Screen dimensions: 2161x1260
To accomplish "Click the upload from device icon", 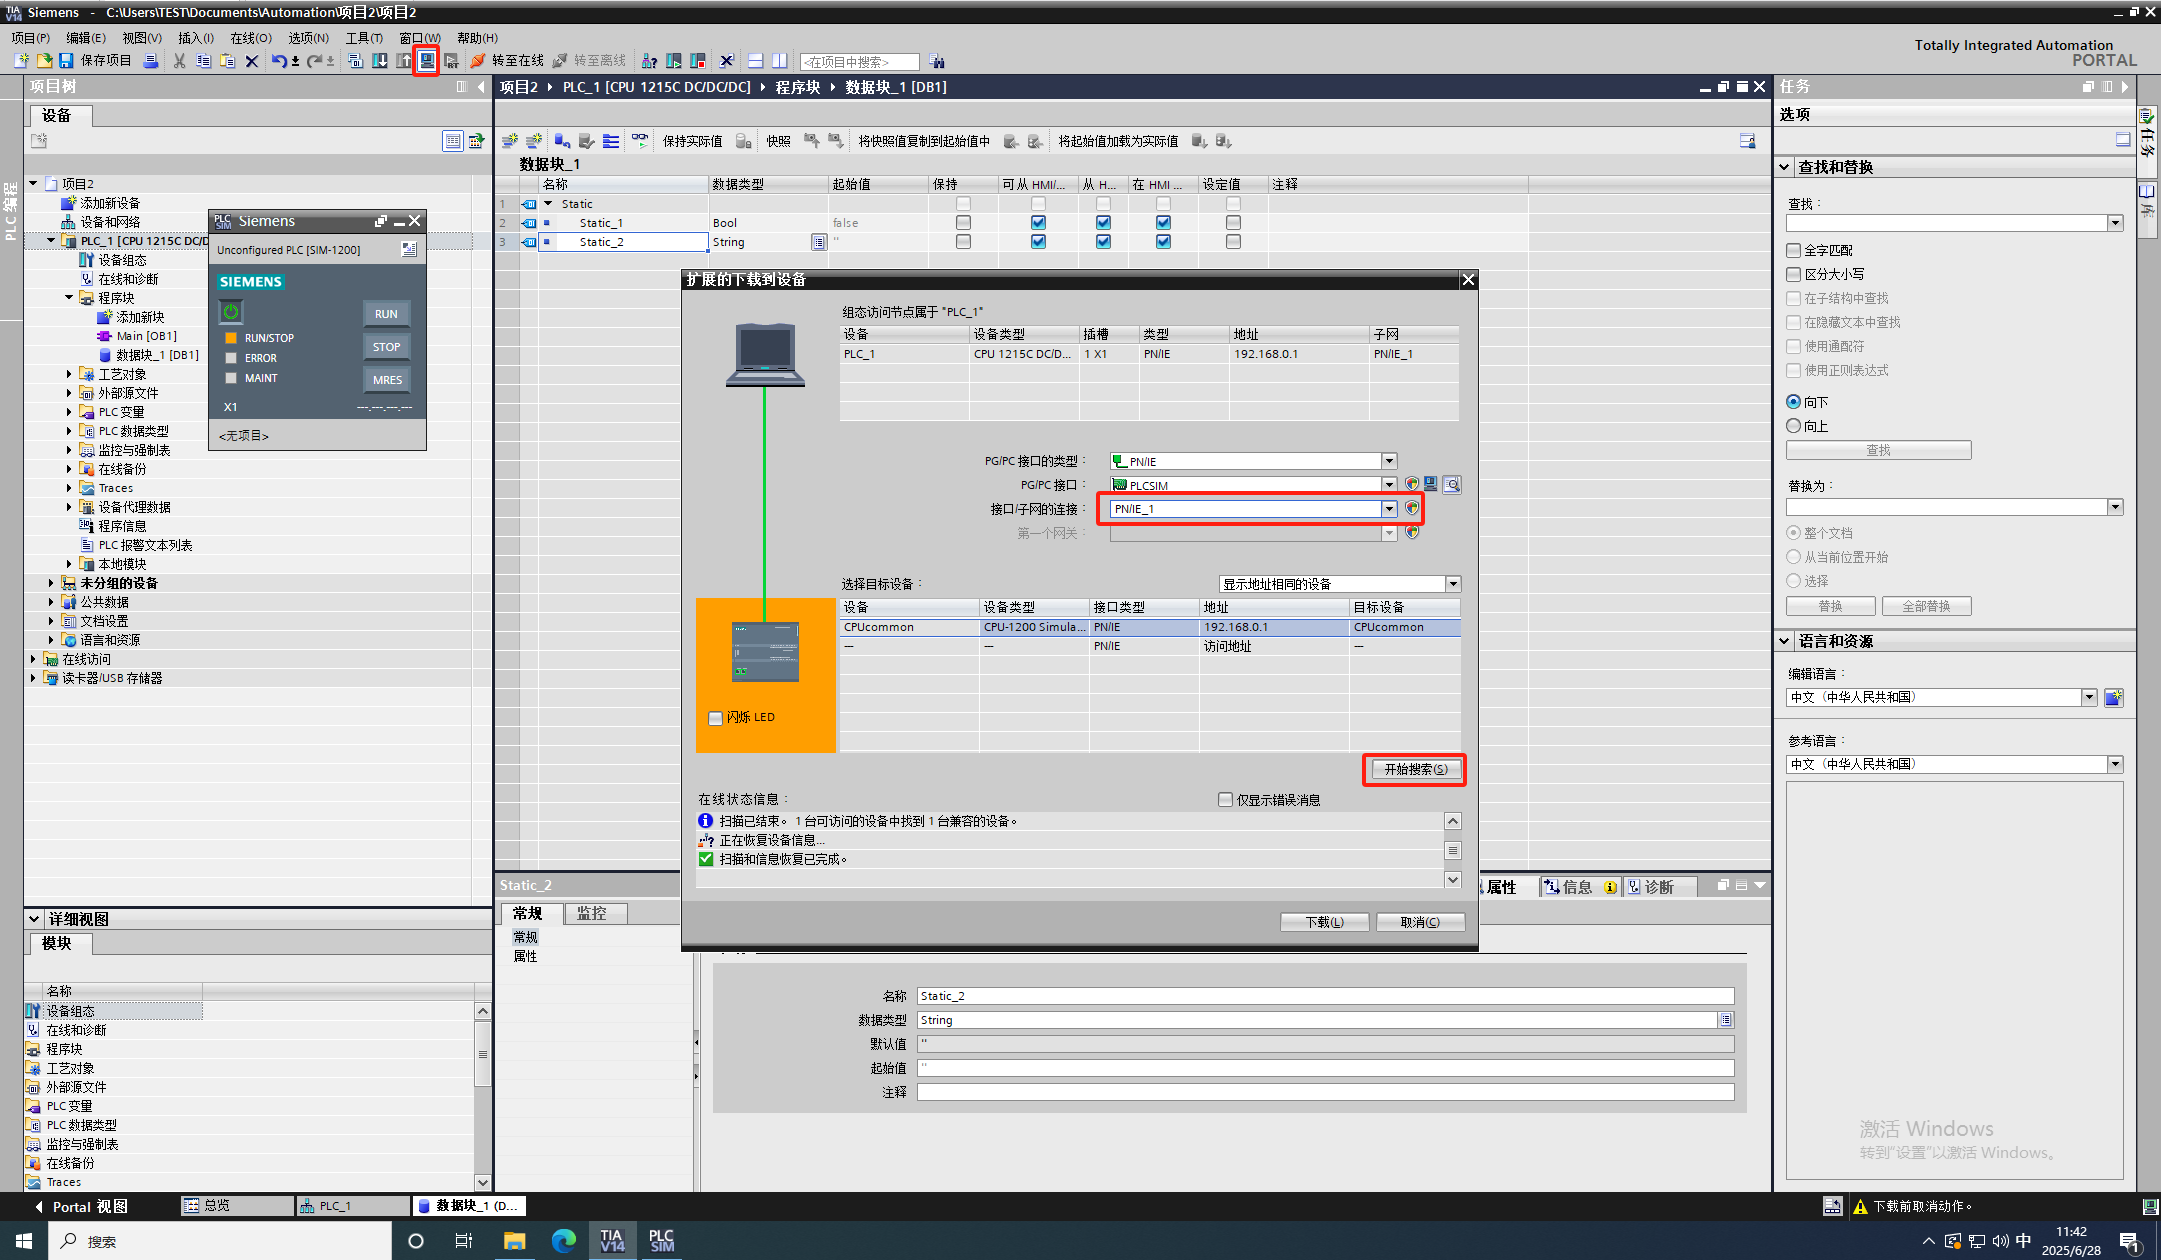I will (403, 61).
